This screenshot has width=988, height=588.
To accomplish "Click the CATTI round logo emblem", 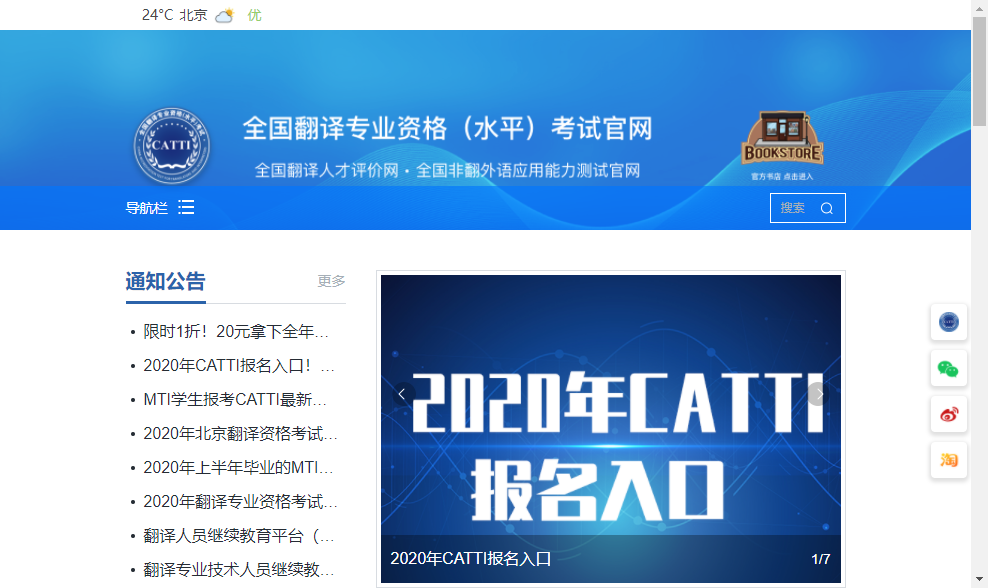I will point(171,146).
